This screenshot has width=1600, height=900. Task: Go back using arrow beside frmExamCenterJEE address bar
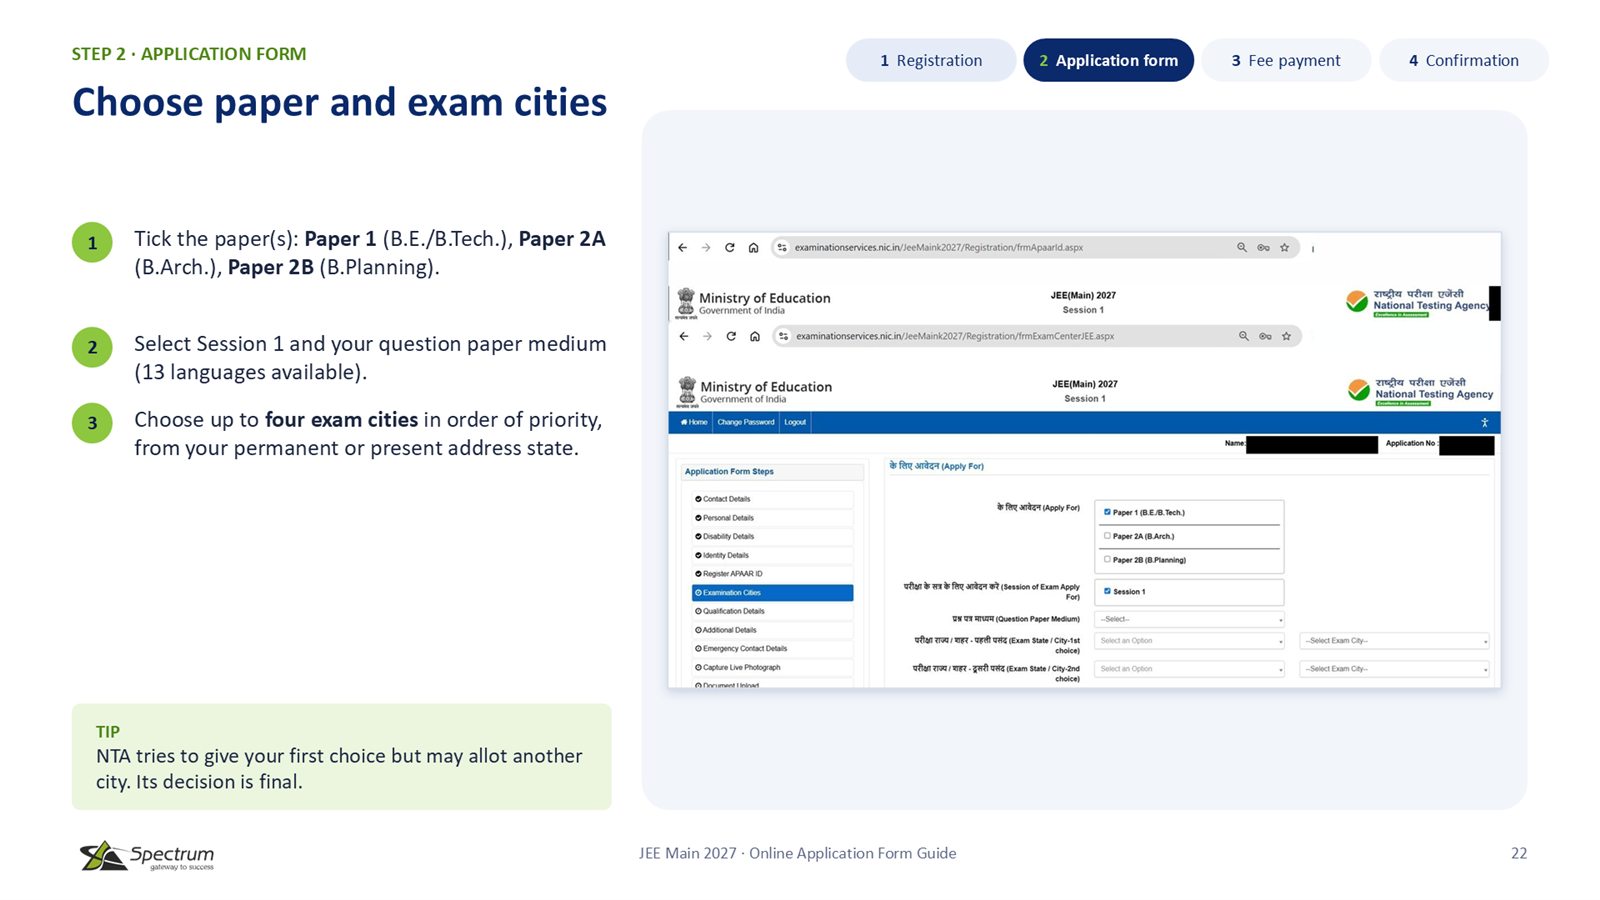(x=684, y=337)
